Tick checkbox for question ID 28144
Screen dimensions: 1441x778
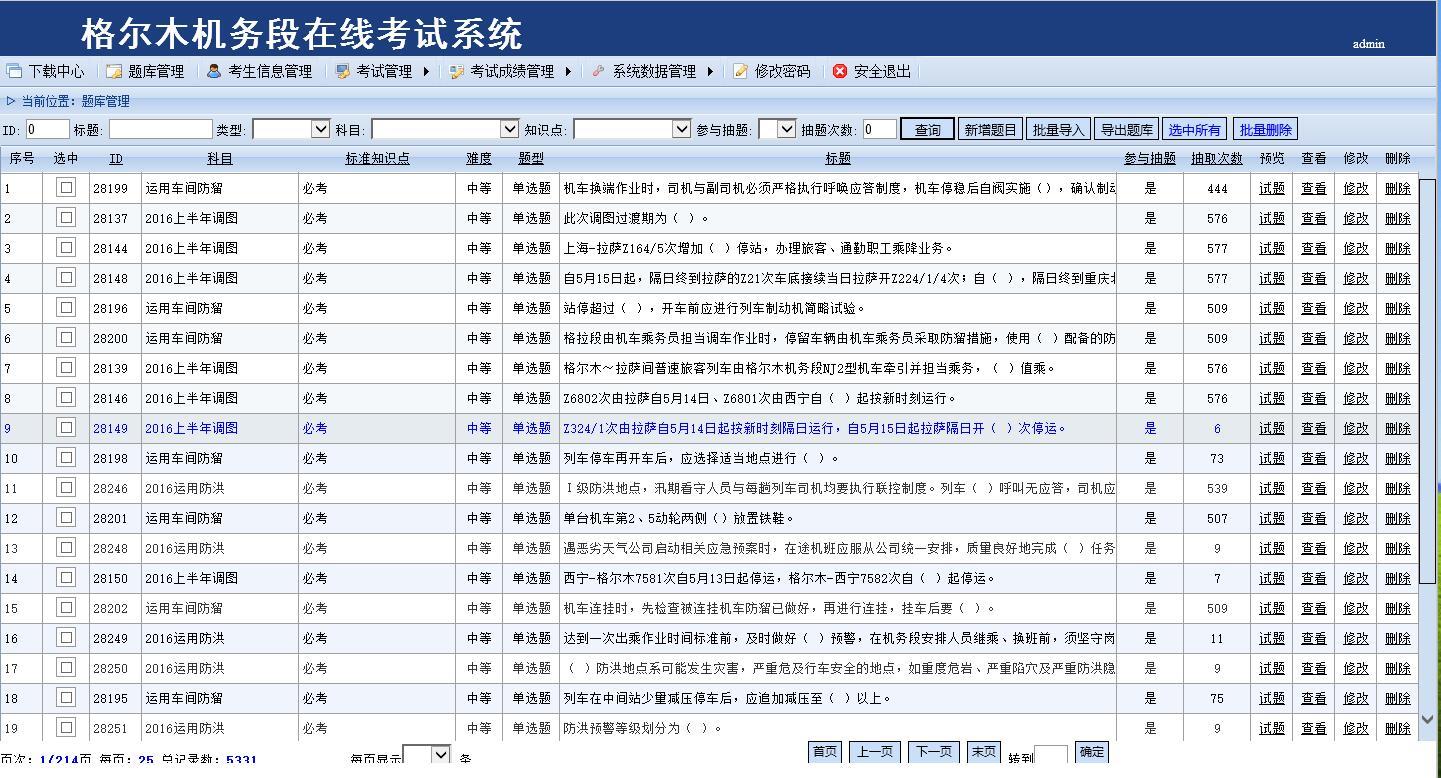coord(66,247)
